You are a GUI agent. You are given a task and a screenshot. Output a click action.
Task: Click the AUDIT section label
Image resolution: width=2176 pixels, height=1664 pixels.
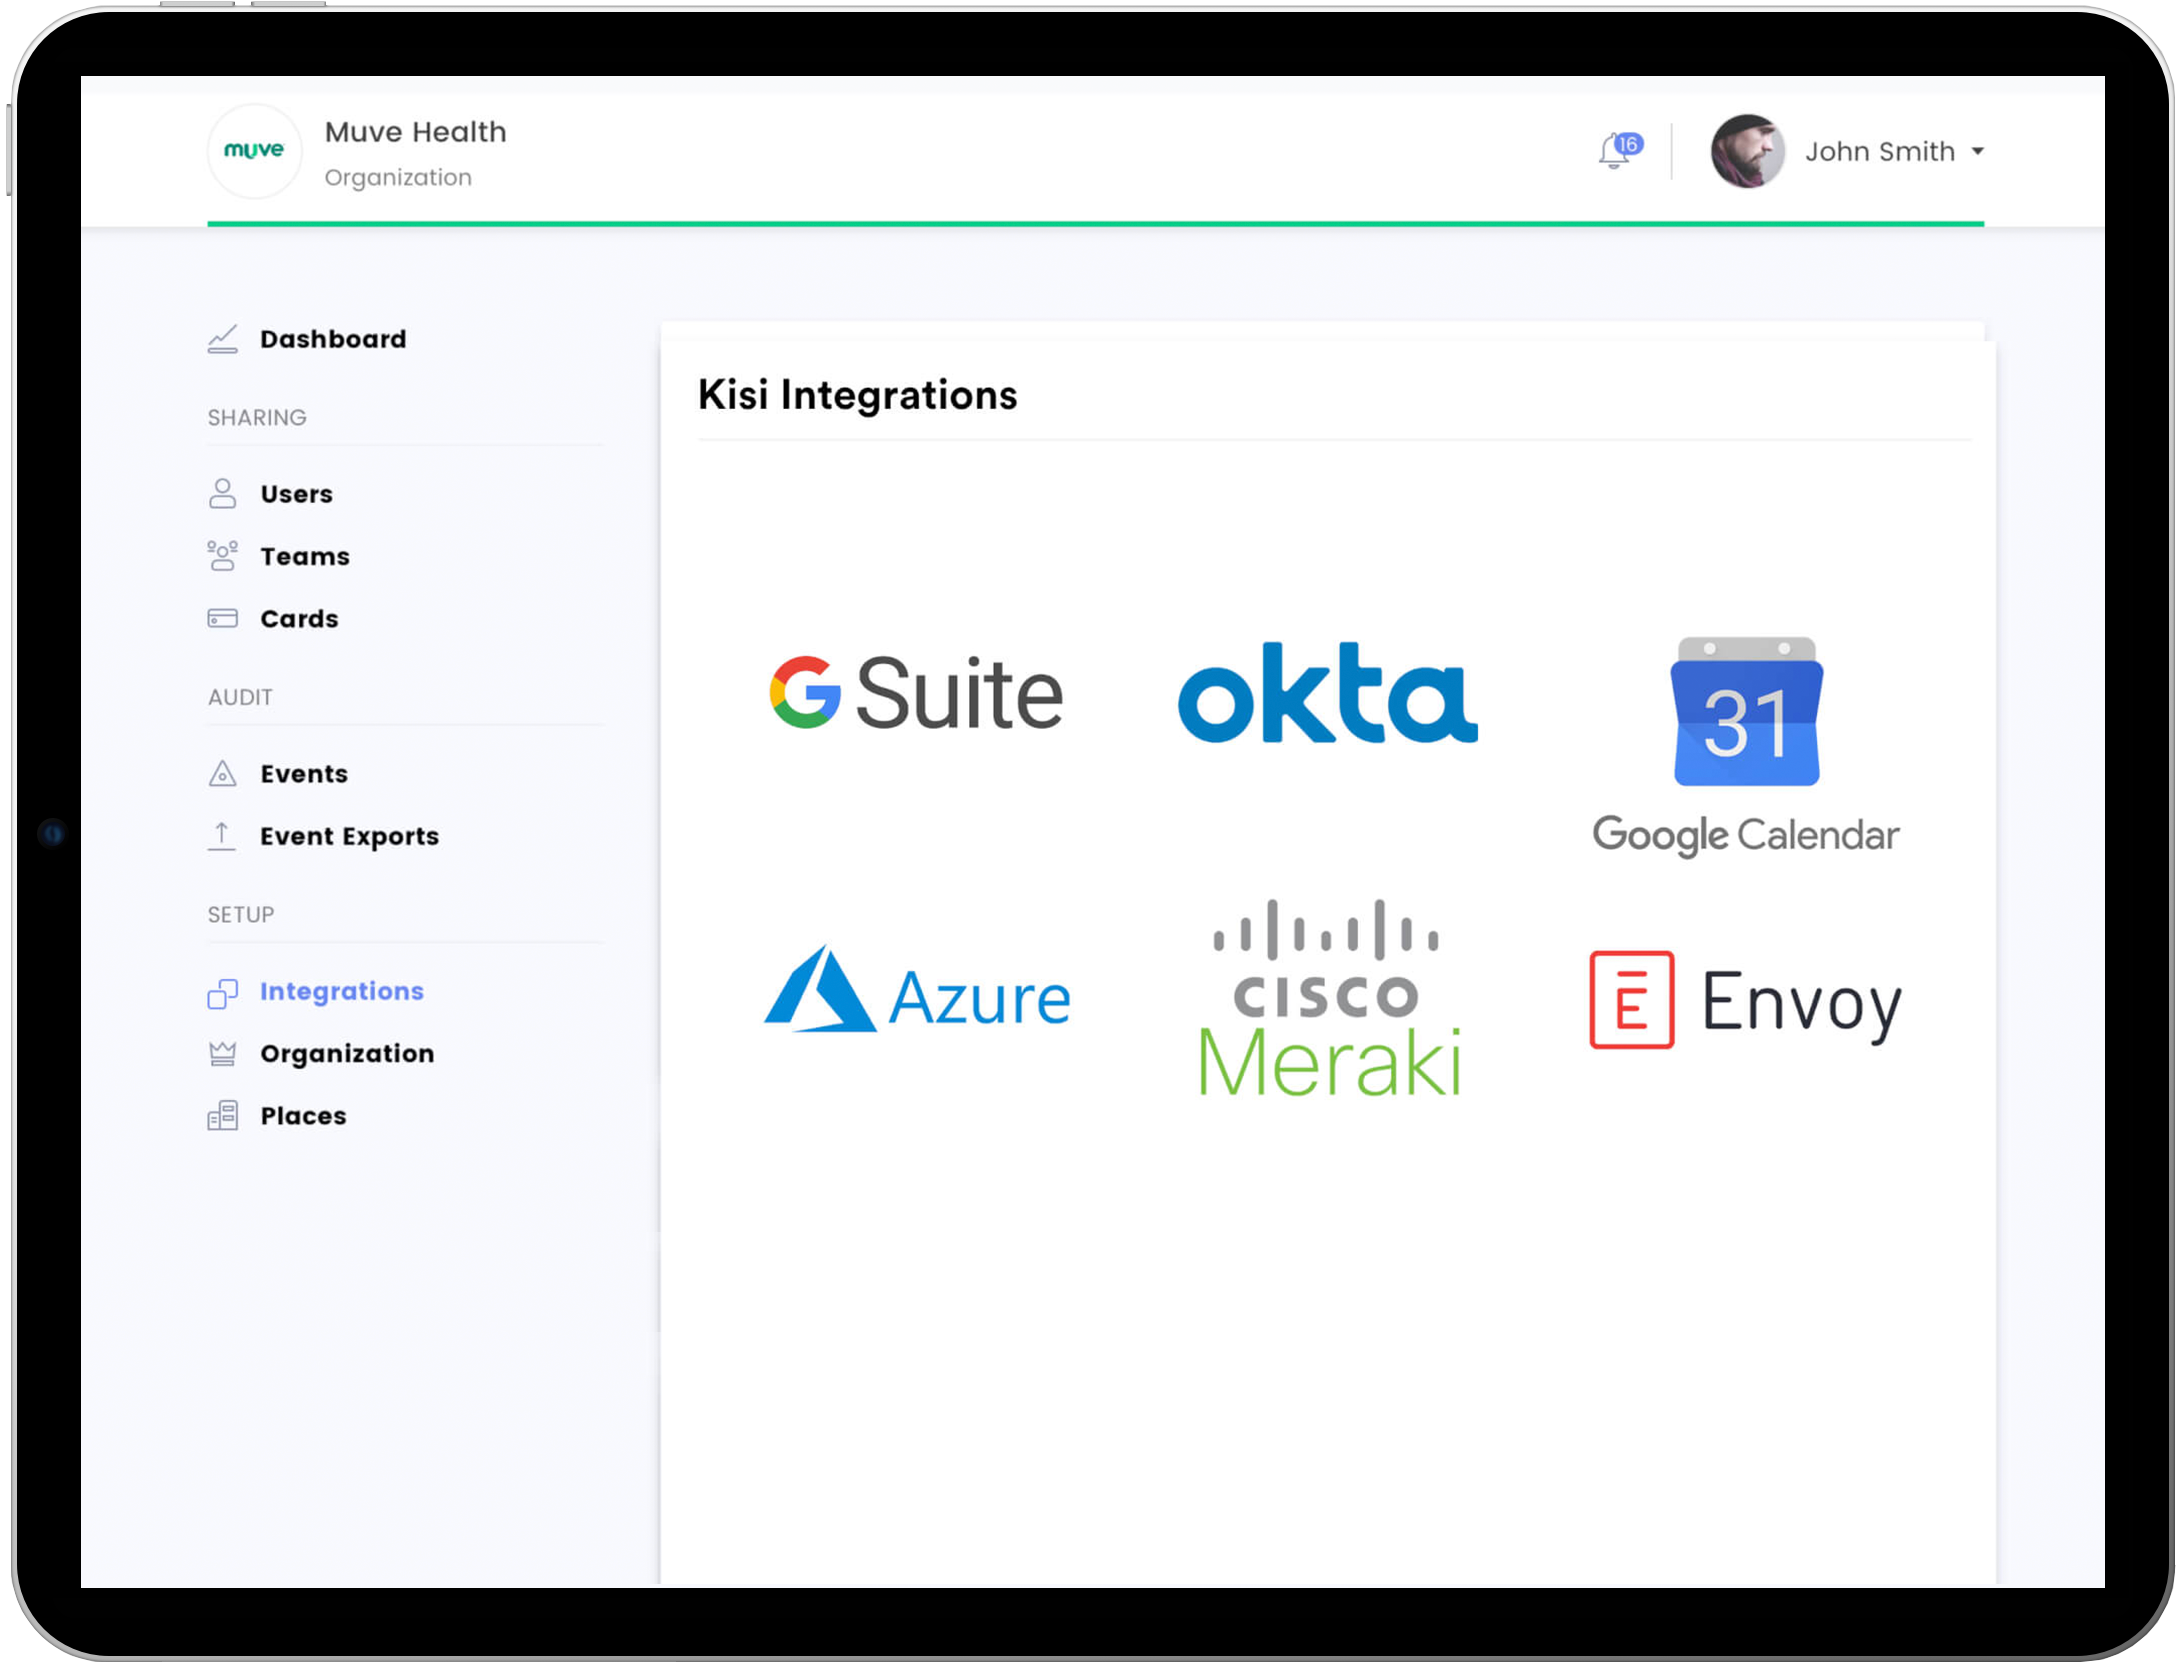pos(240,697)
